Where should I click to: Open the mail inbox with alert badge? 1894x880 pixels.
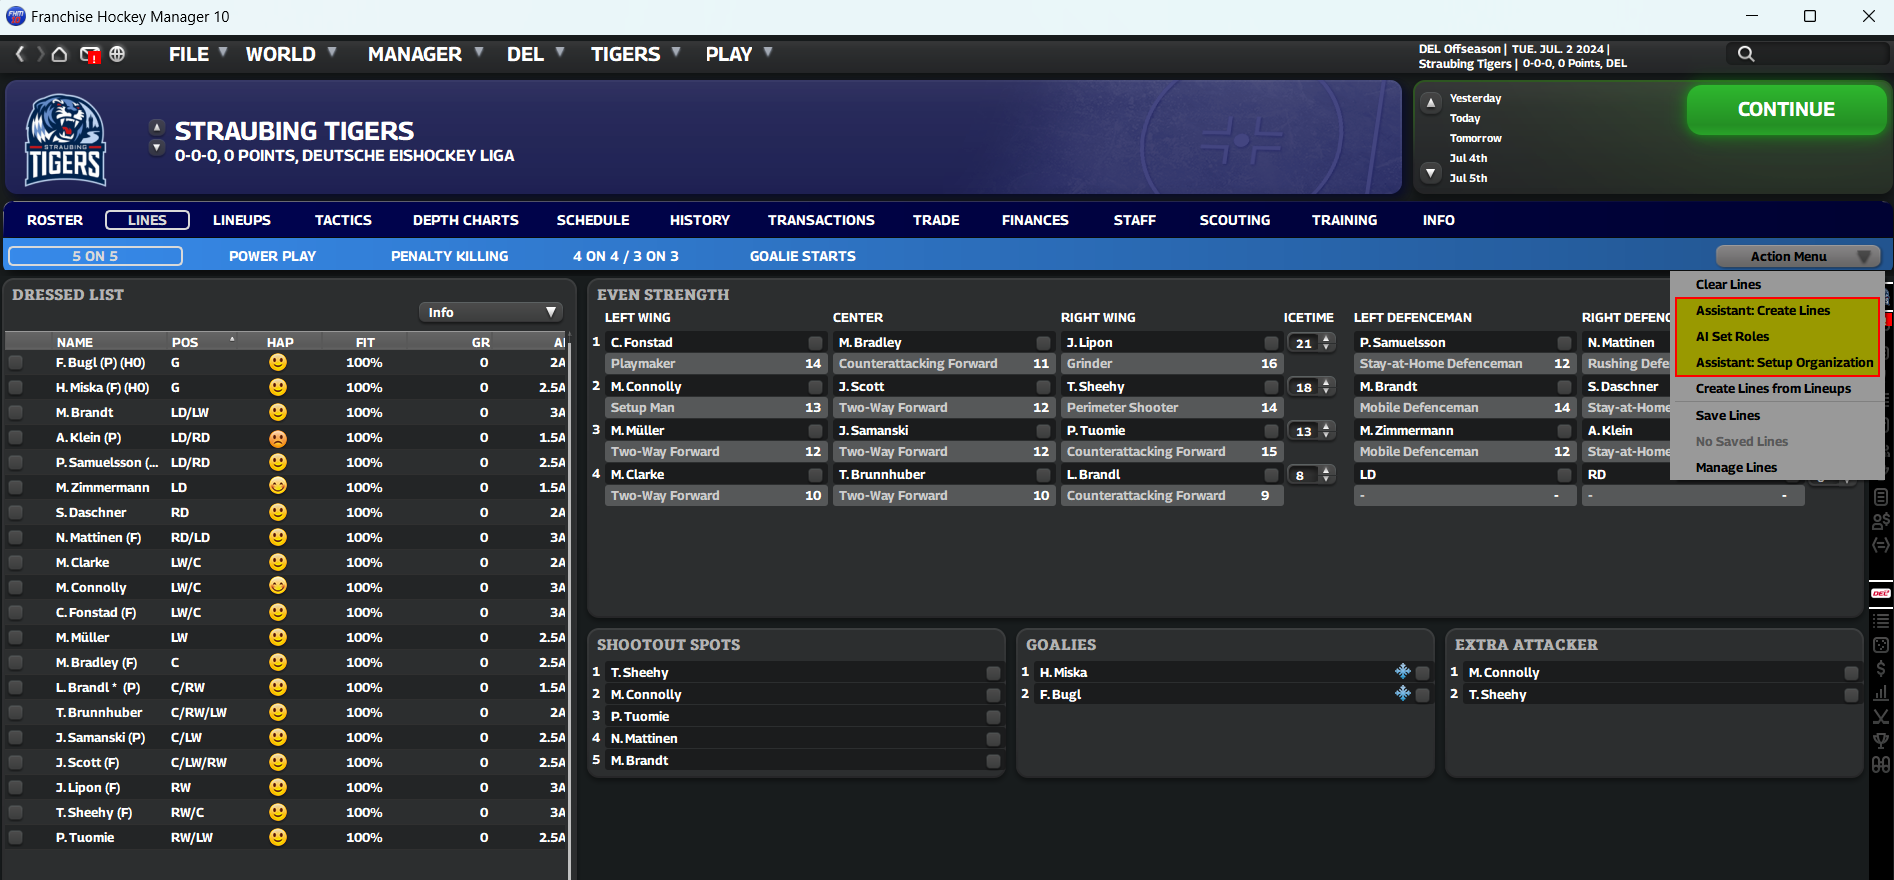pyautogui.click(x=90, y=54)
